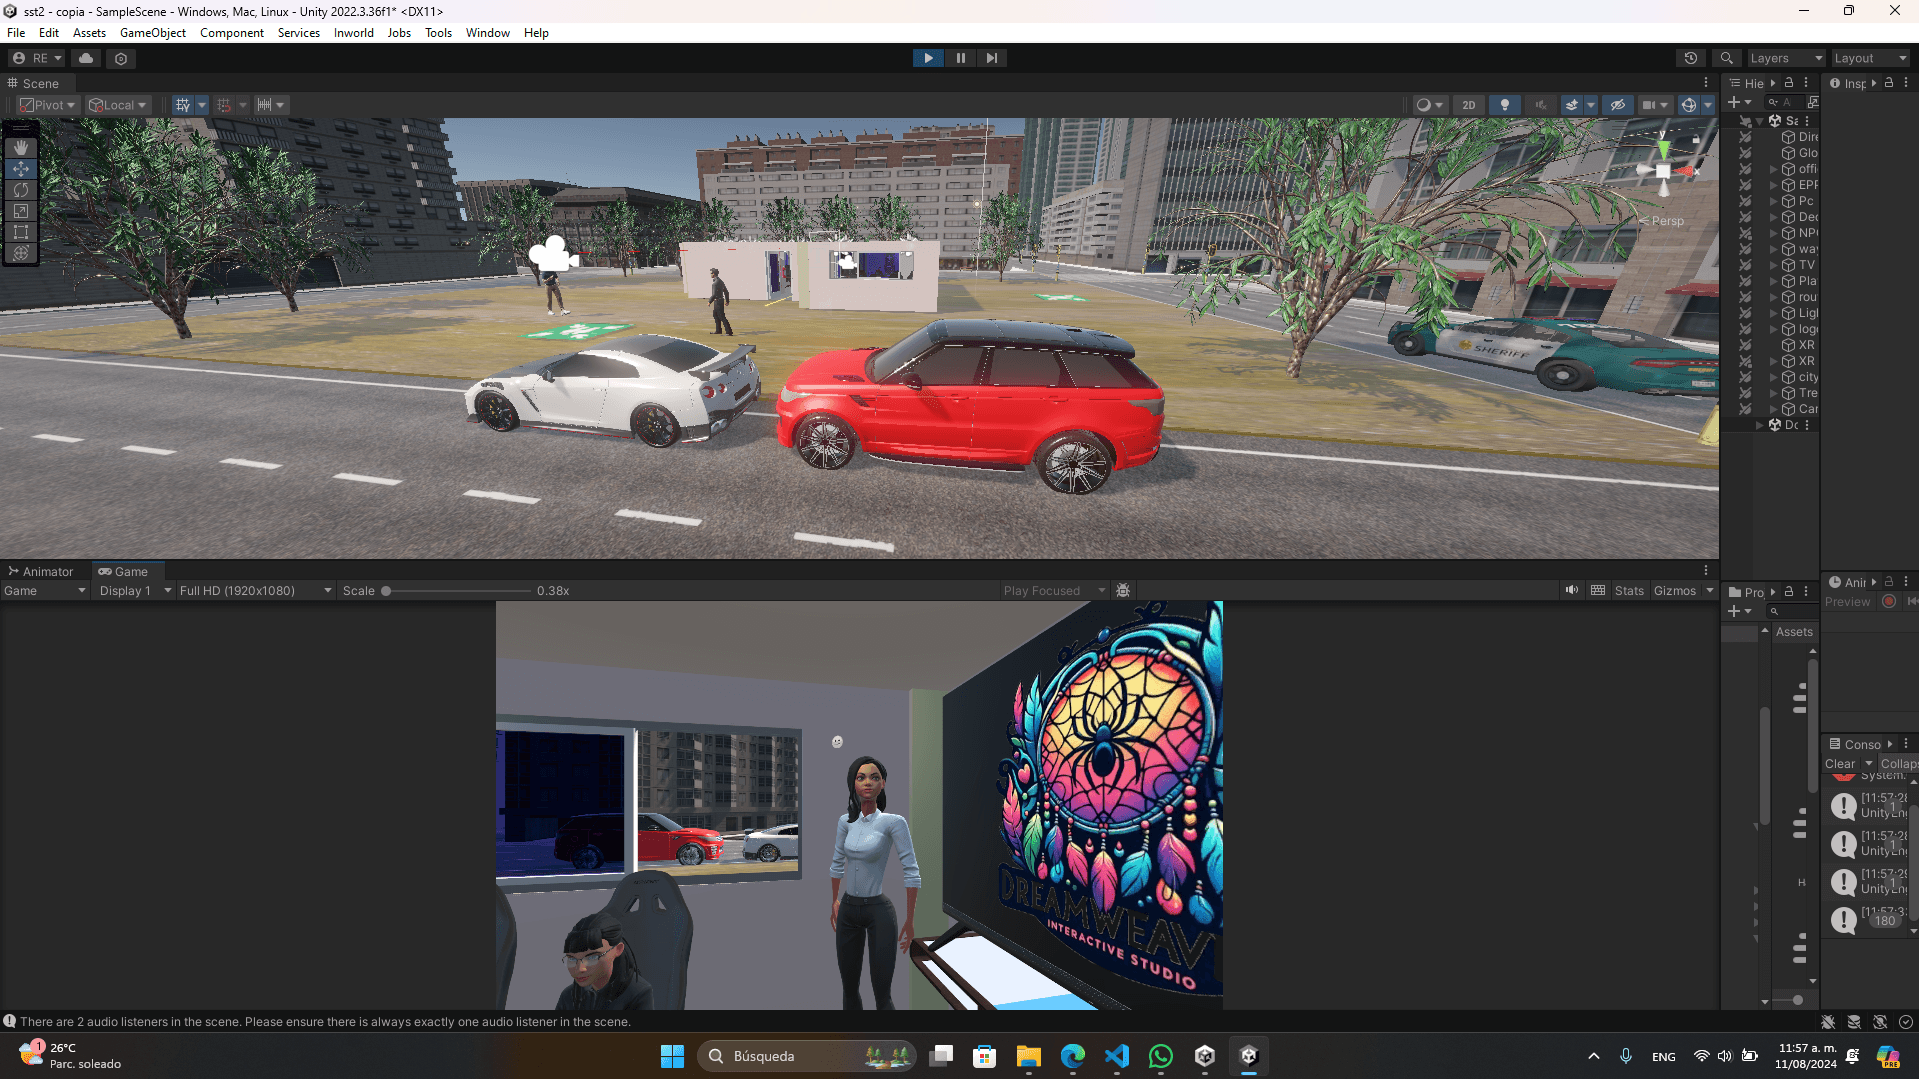Select the Rect transform tool
The image size is (1919, 1079).
[21, 232]
